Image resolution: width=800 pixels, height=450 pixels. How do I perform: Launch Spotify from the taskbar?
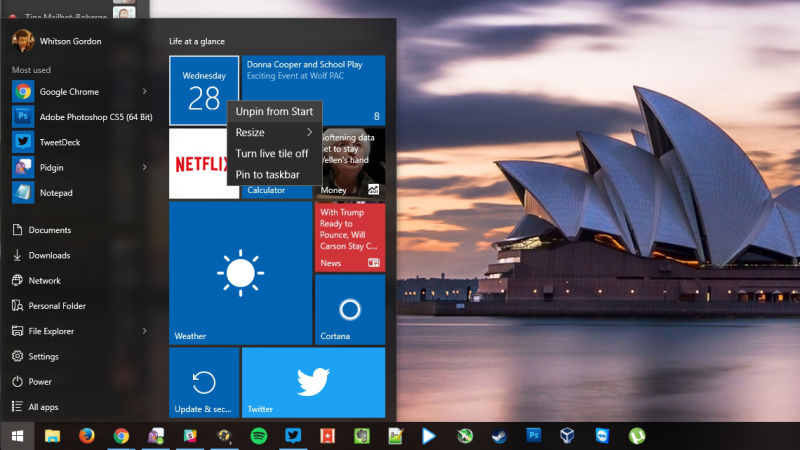pos(259,436)
